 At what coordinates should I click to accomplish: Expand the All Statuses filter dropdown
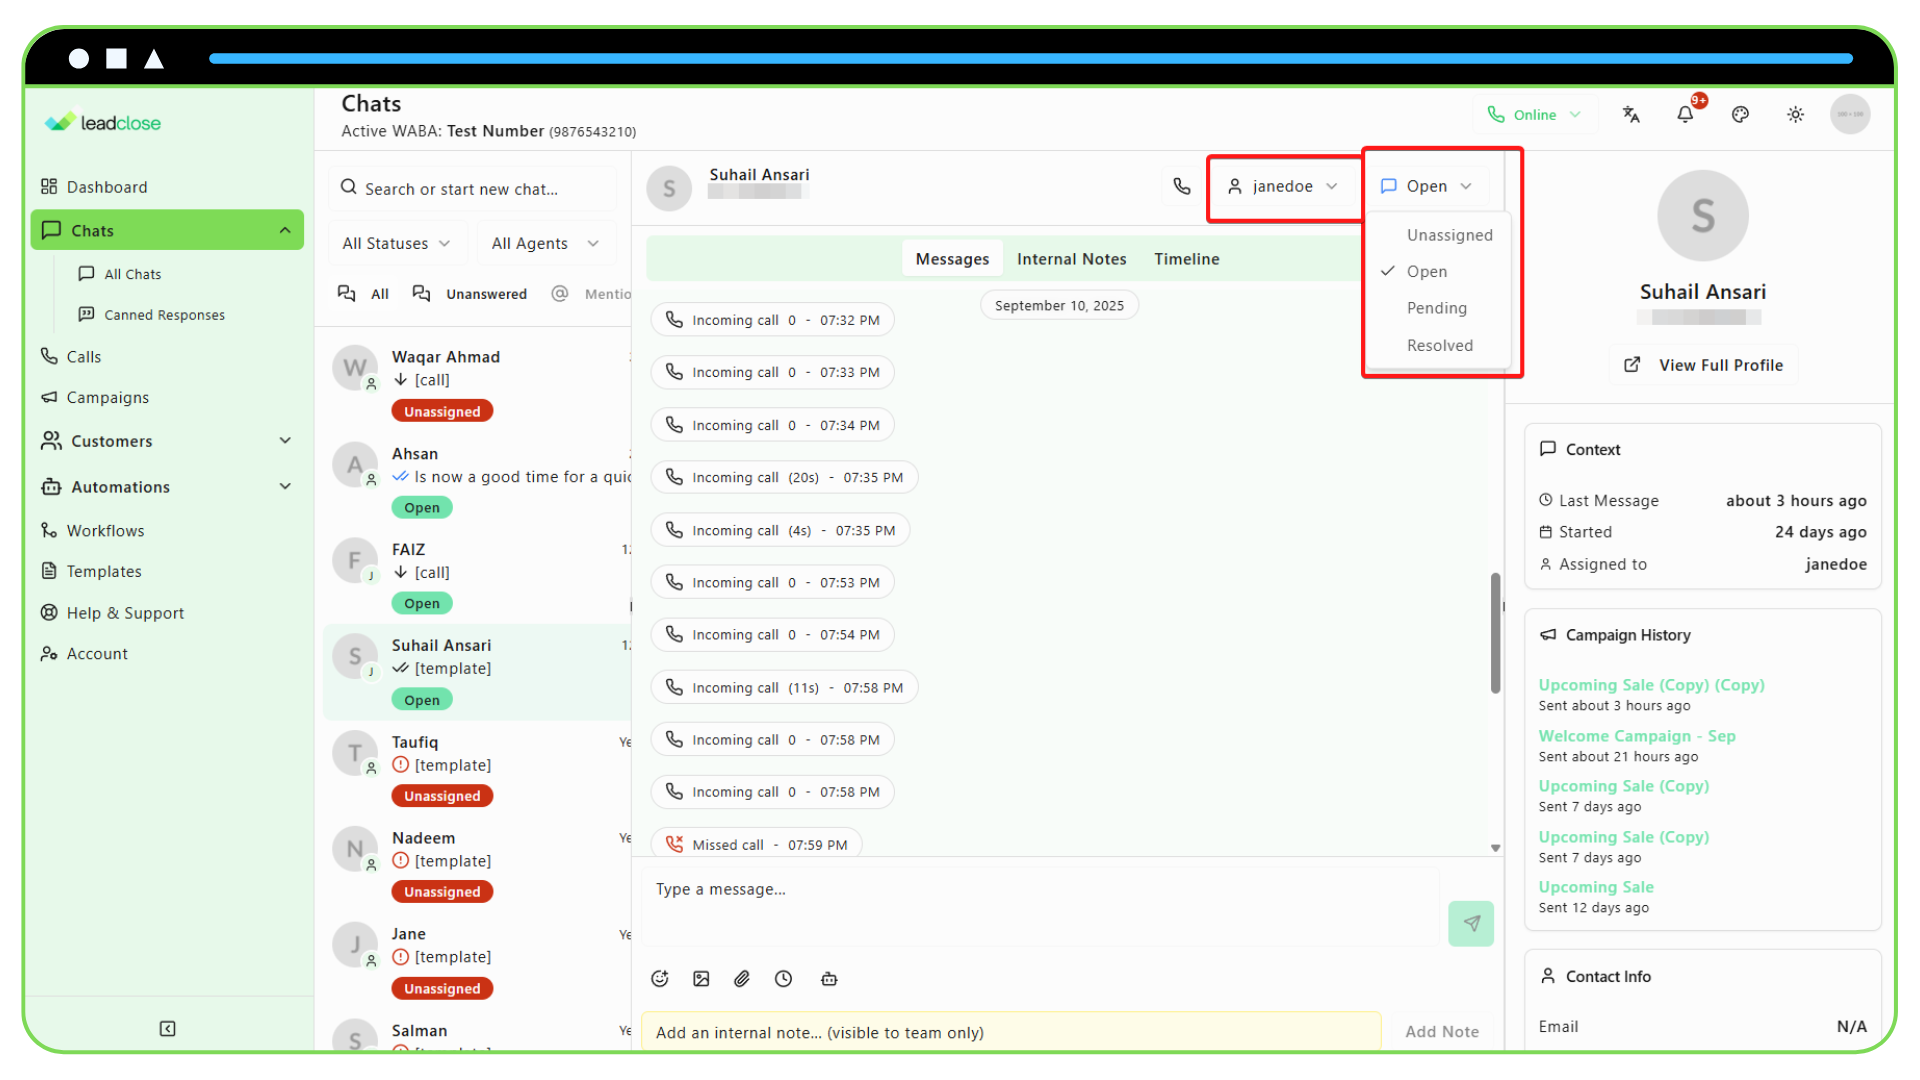(x=396, y=243)
